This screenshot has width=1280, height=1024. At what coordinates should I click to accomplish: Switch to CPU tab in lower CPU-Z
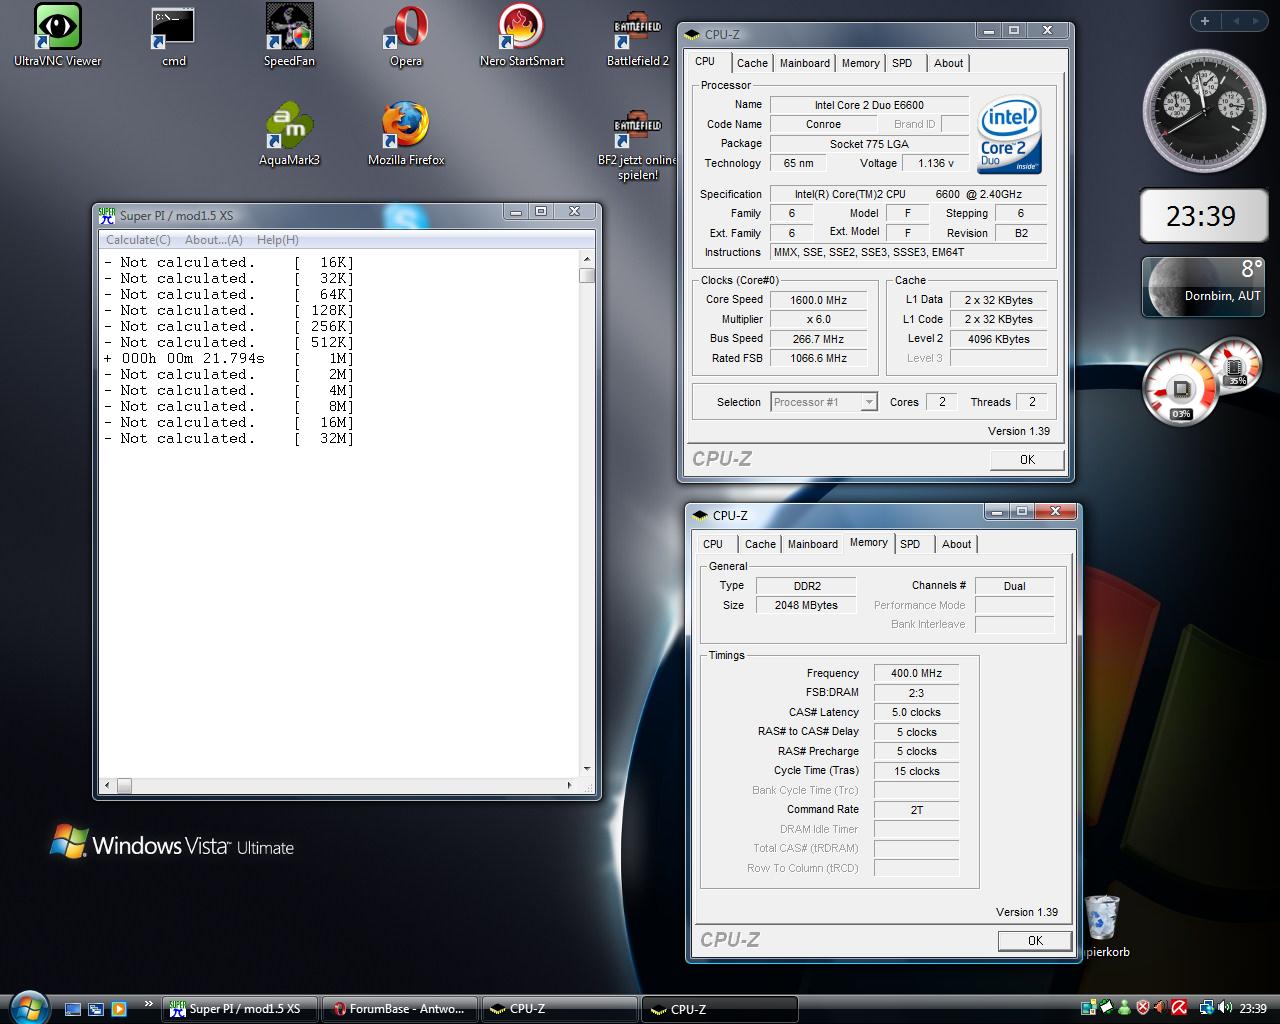pyautogui.click(x=713, y=544)
